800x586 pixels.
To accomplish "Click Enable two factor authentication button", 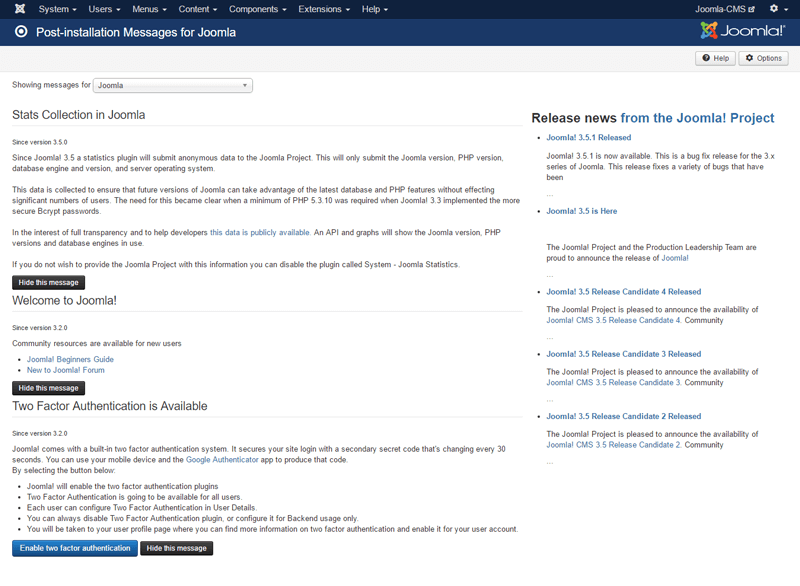I will [x=75, y=548].
